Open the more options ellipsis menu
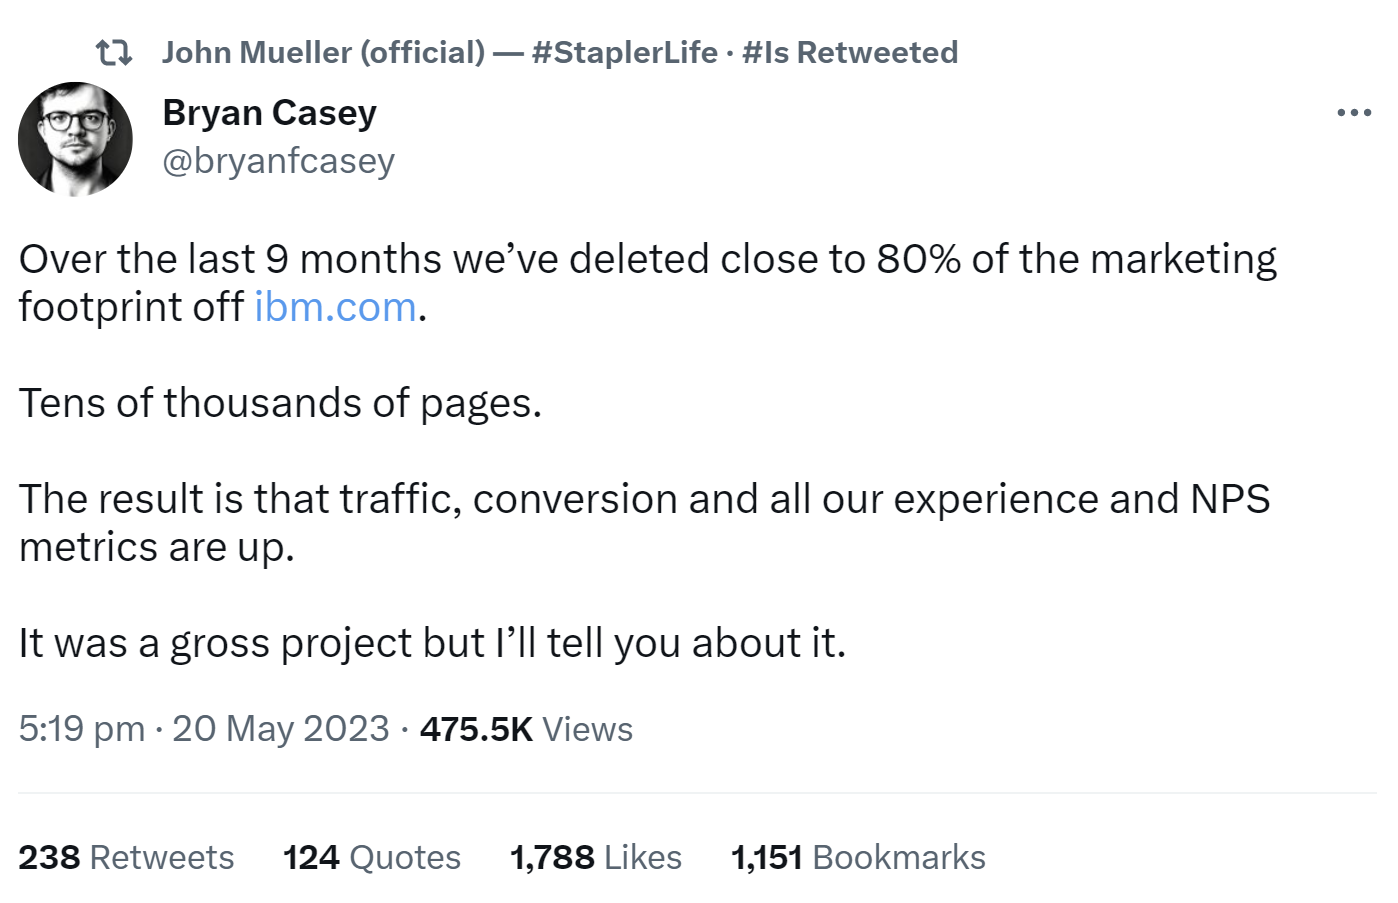Viewport: 1398px width, 903px height. [1355, 113]
